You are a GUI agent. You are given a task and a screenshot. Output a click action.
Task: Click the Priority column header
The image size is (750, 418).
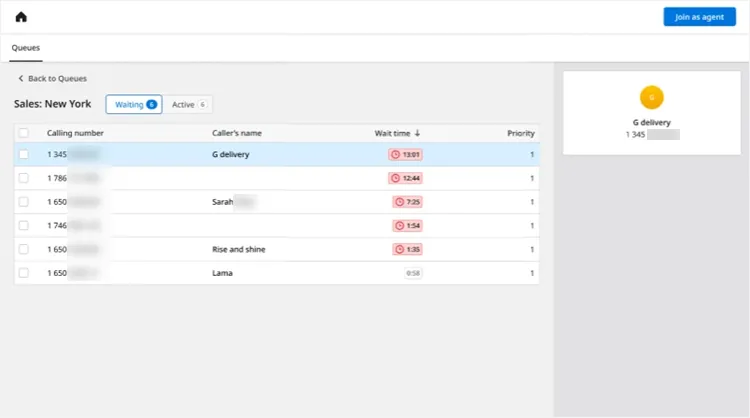(x=521, y=133)
